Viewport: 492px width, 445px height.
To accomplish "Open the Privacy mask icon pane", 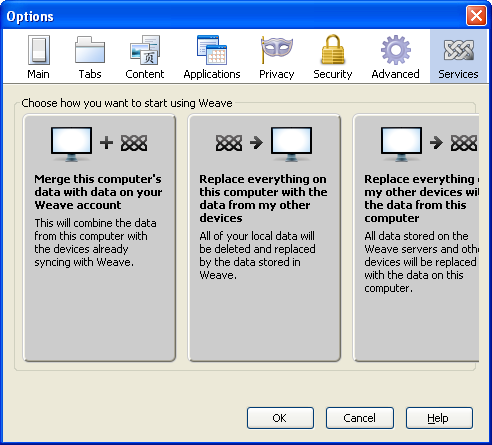I will click(x=277, y=50).
